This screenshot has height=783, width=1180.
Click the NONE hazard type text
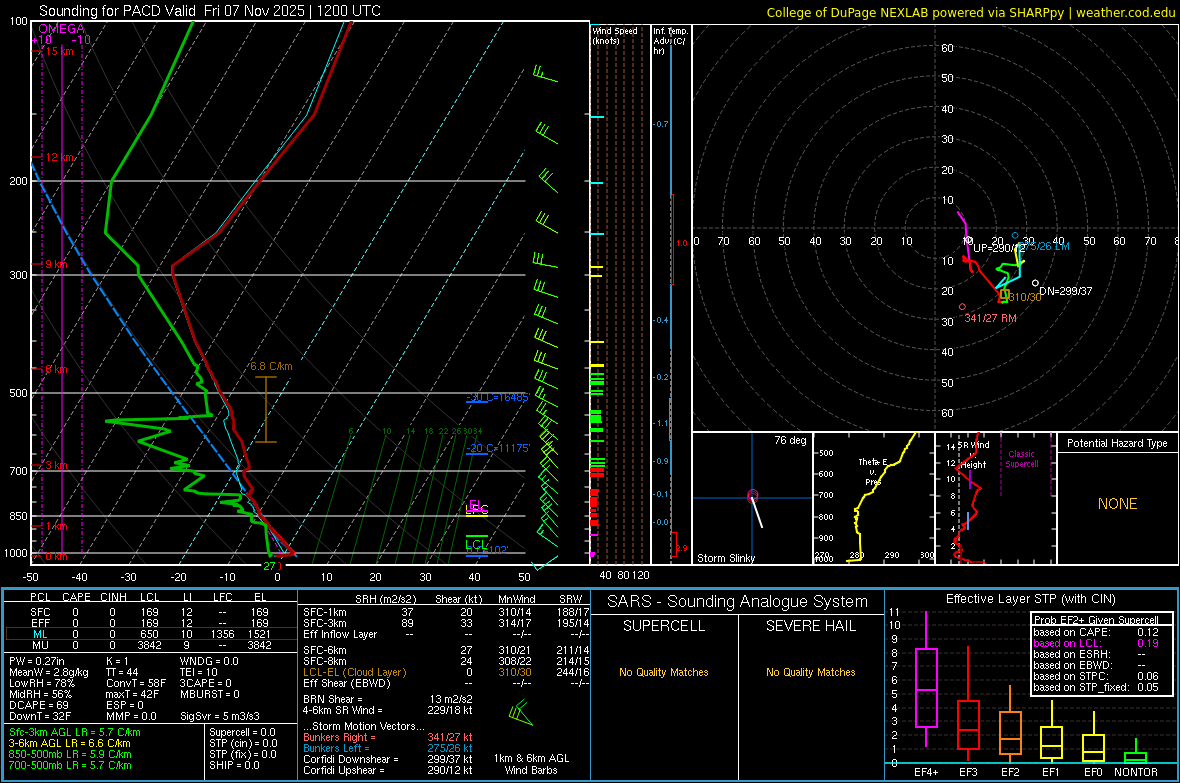pyautogui.click(x=1117, y=504)
